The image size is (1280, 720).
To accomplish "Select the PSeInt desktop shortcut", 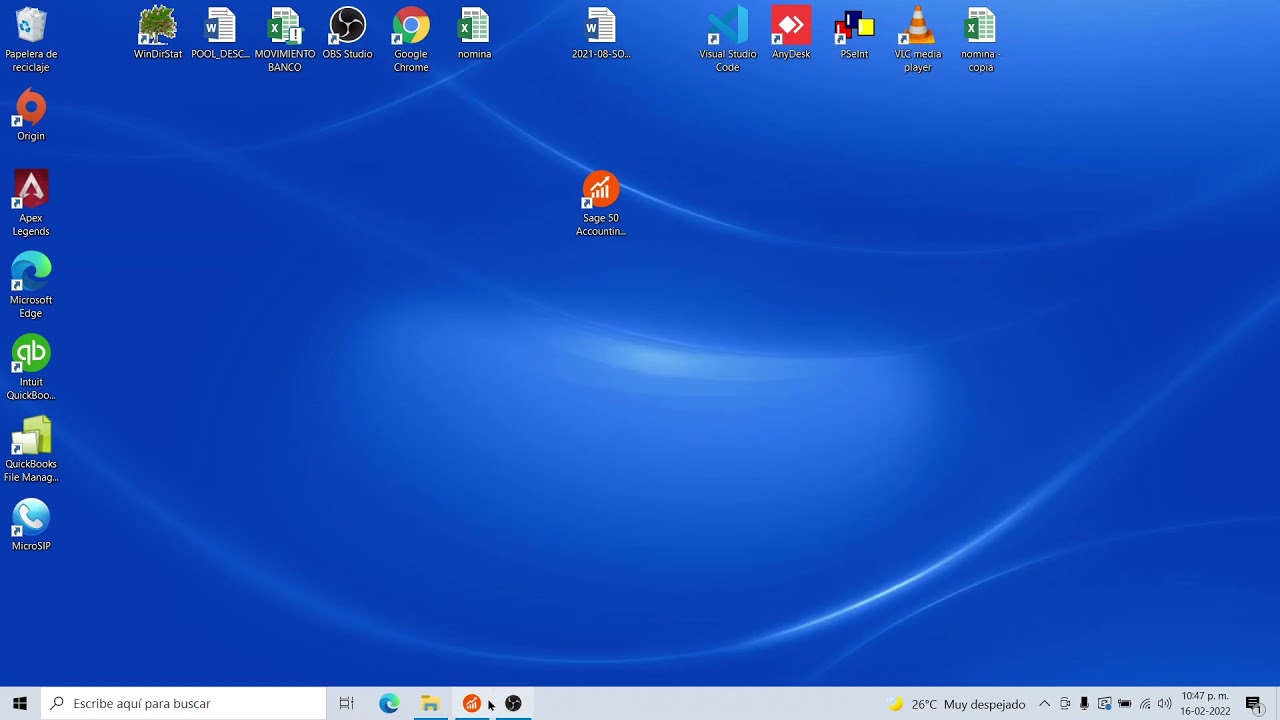I will (x=854, y=34).
